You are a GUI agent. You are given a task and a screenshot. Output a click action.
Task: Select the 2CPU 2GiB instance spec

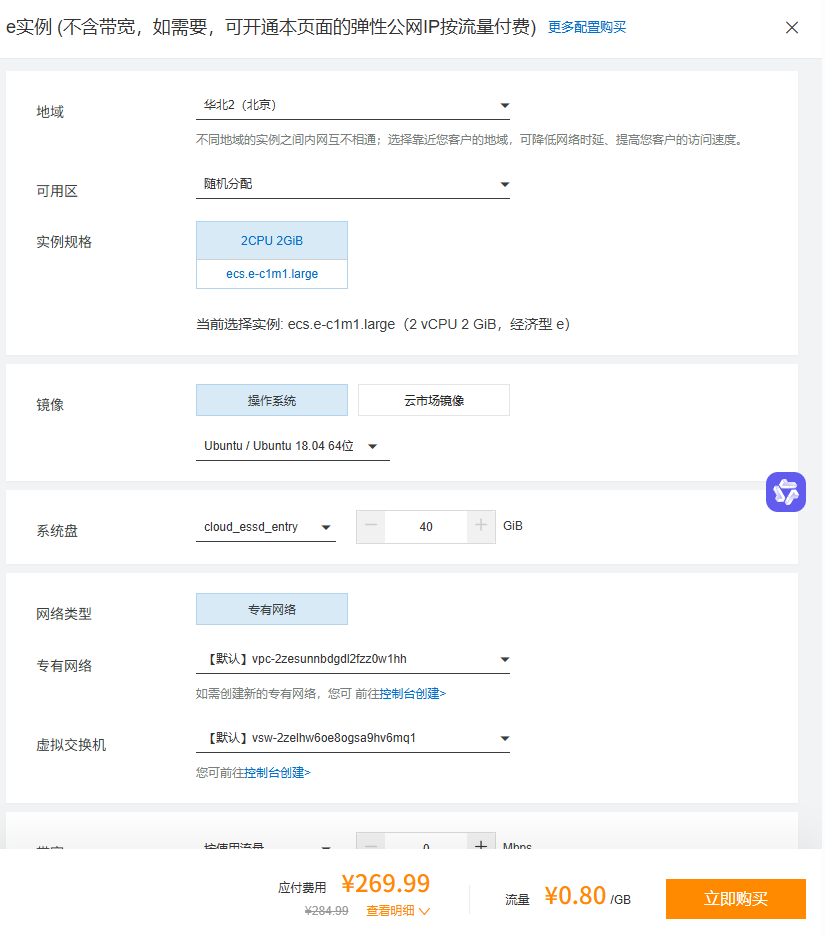pos(272,241)
